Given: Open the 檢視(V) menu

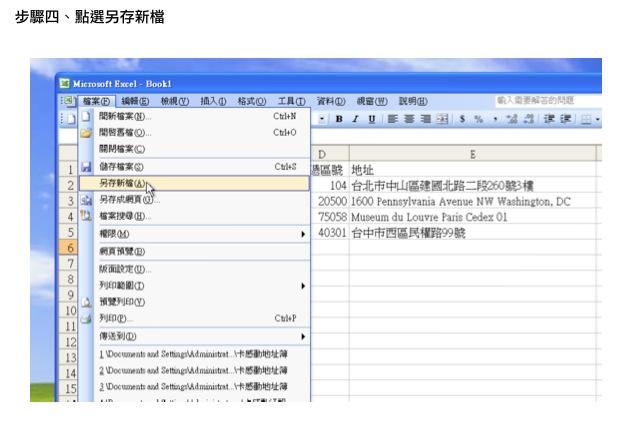Looking at the screenshot, I should point(175,101).
